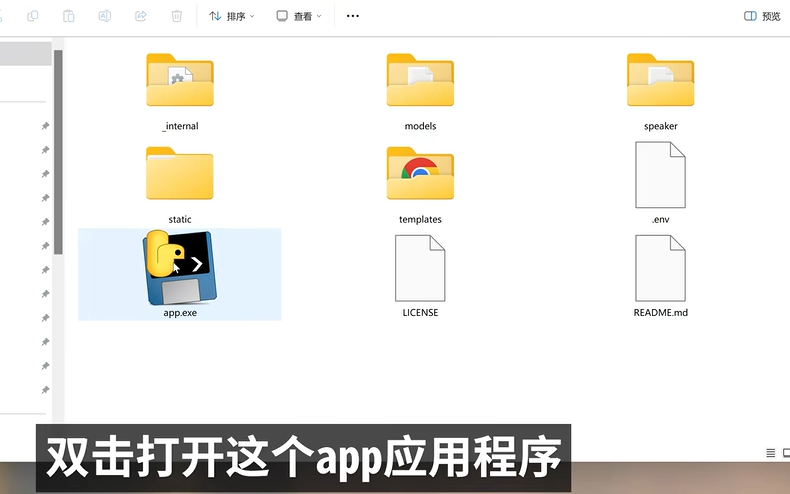Open the models folder icon
The height and width of the screenshot is (494, 790).
click(420, 80)
